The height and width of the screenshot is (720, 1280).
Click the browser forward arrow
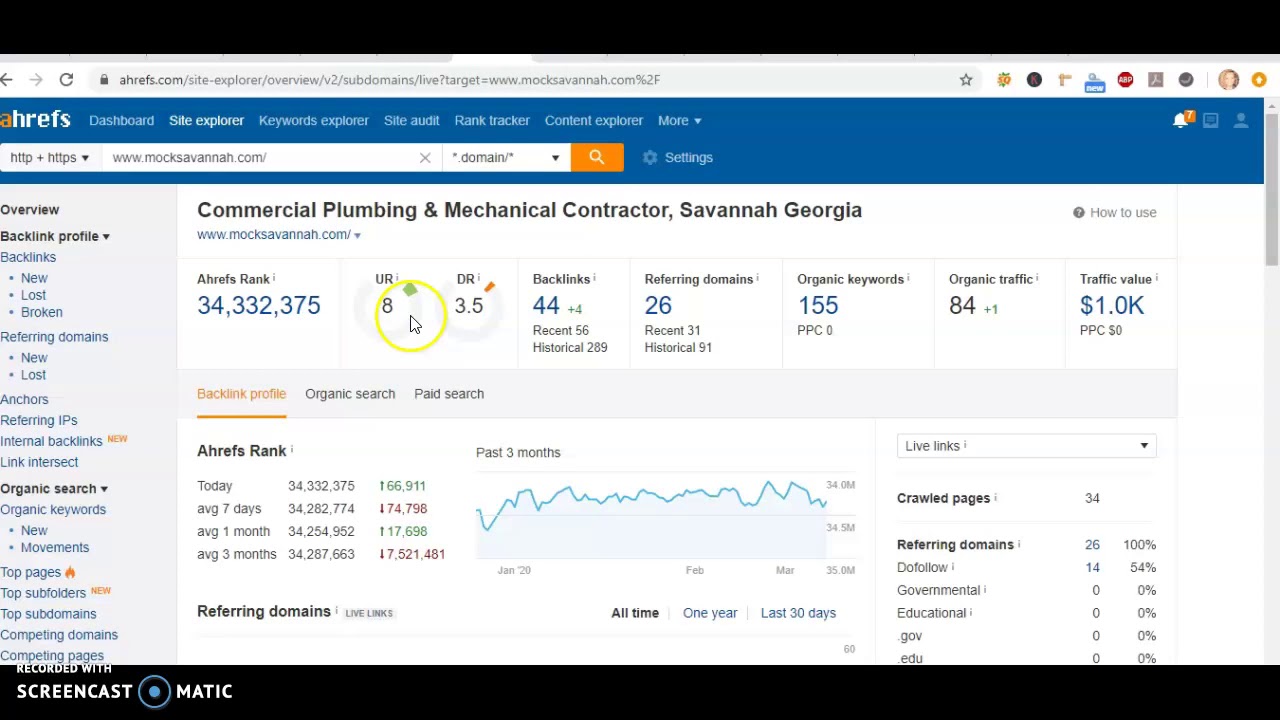(36, 80)
